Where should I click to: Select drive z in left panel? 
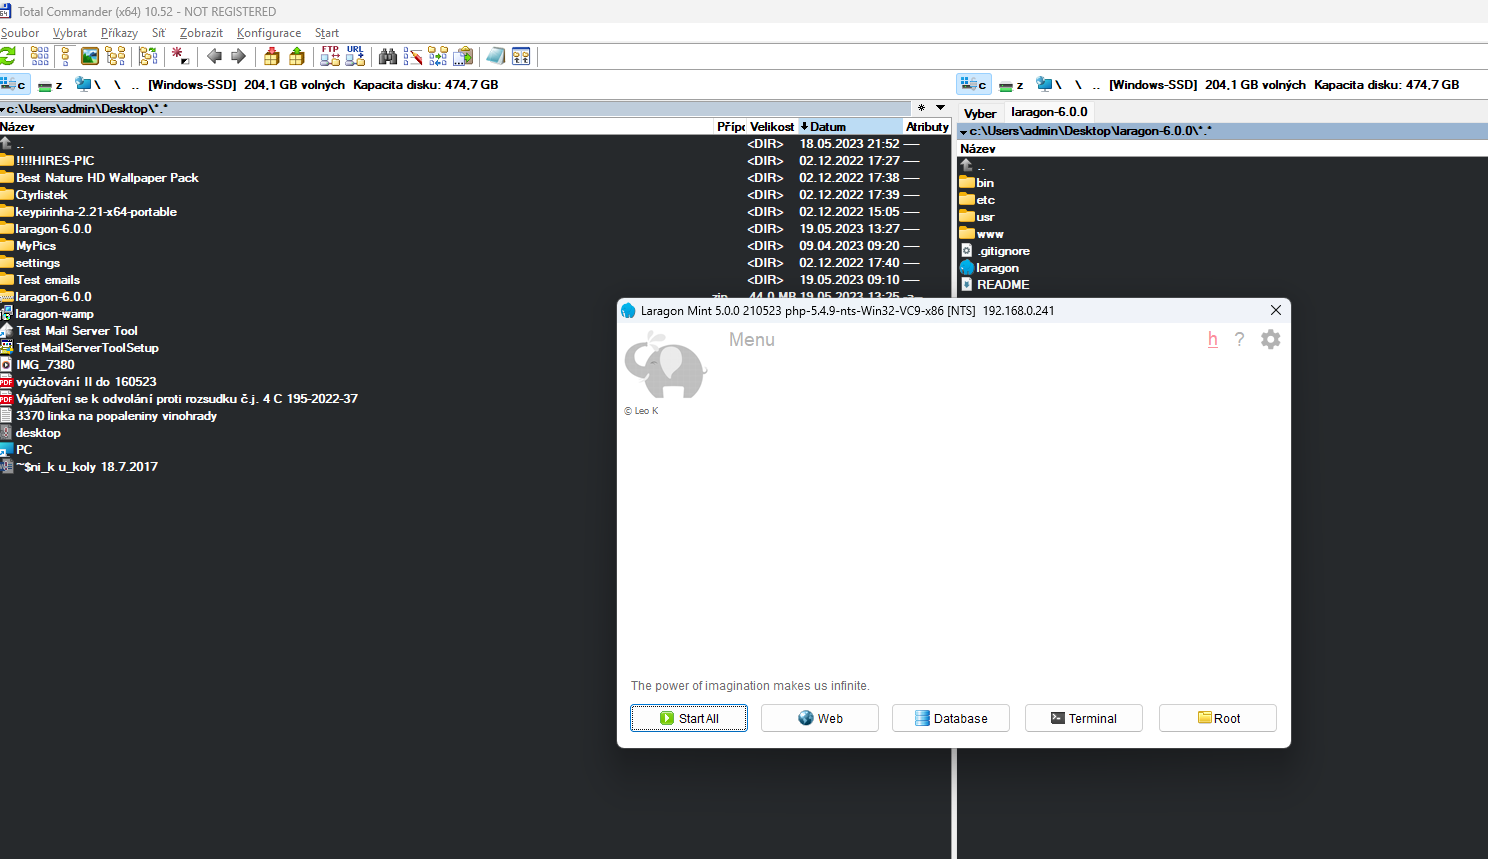50,85
